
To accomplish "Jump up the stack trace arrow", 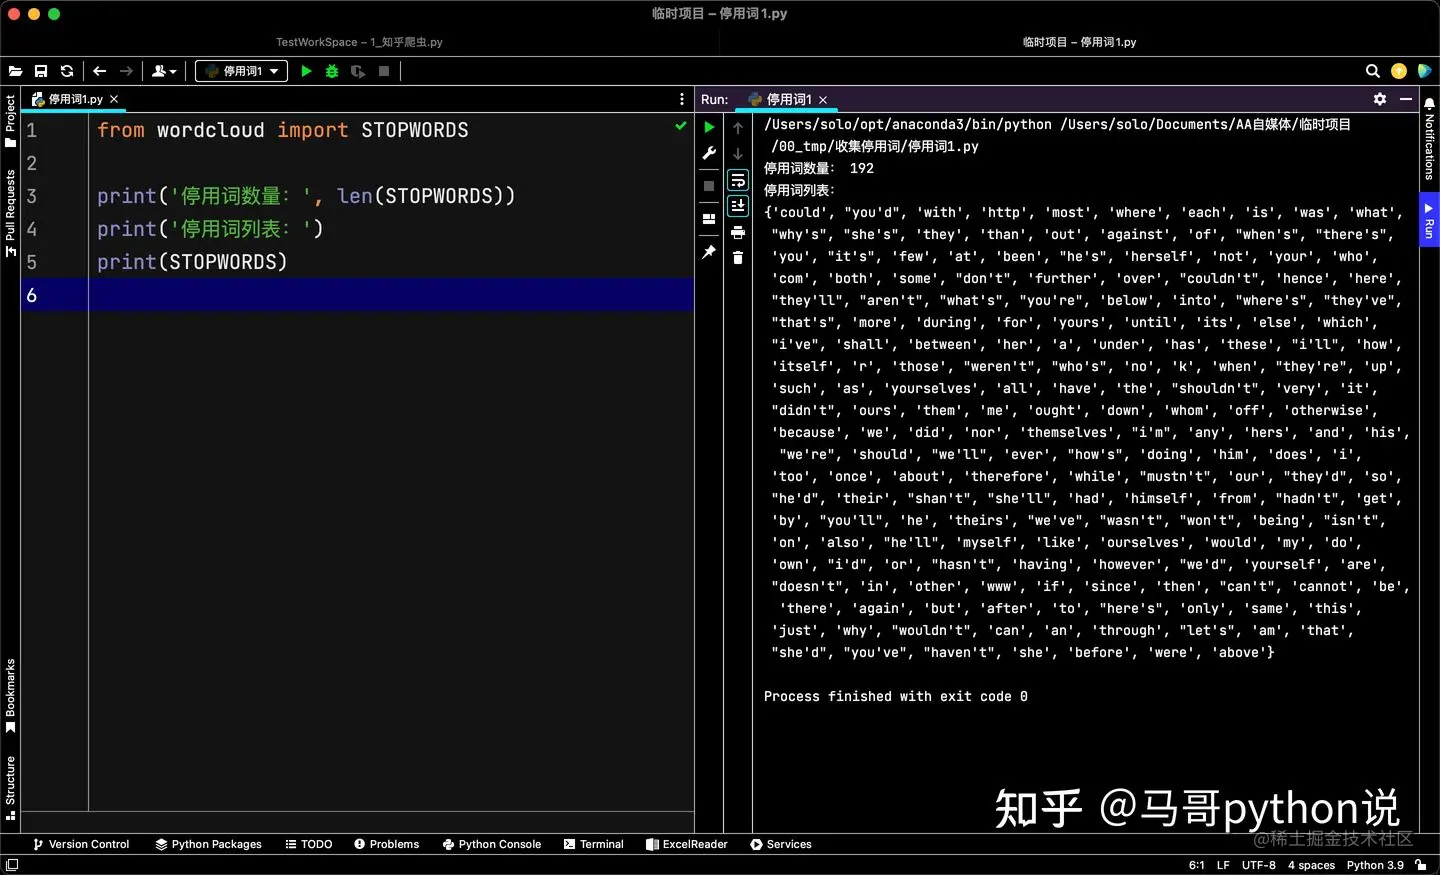I will 738,128.
